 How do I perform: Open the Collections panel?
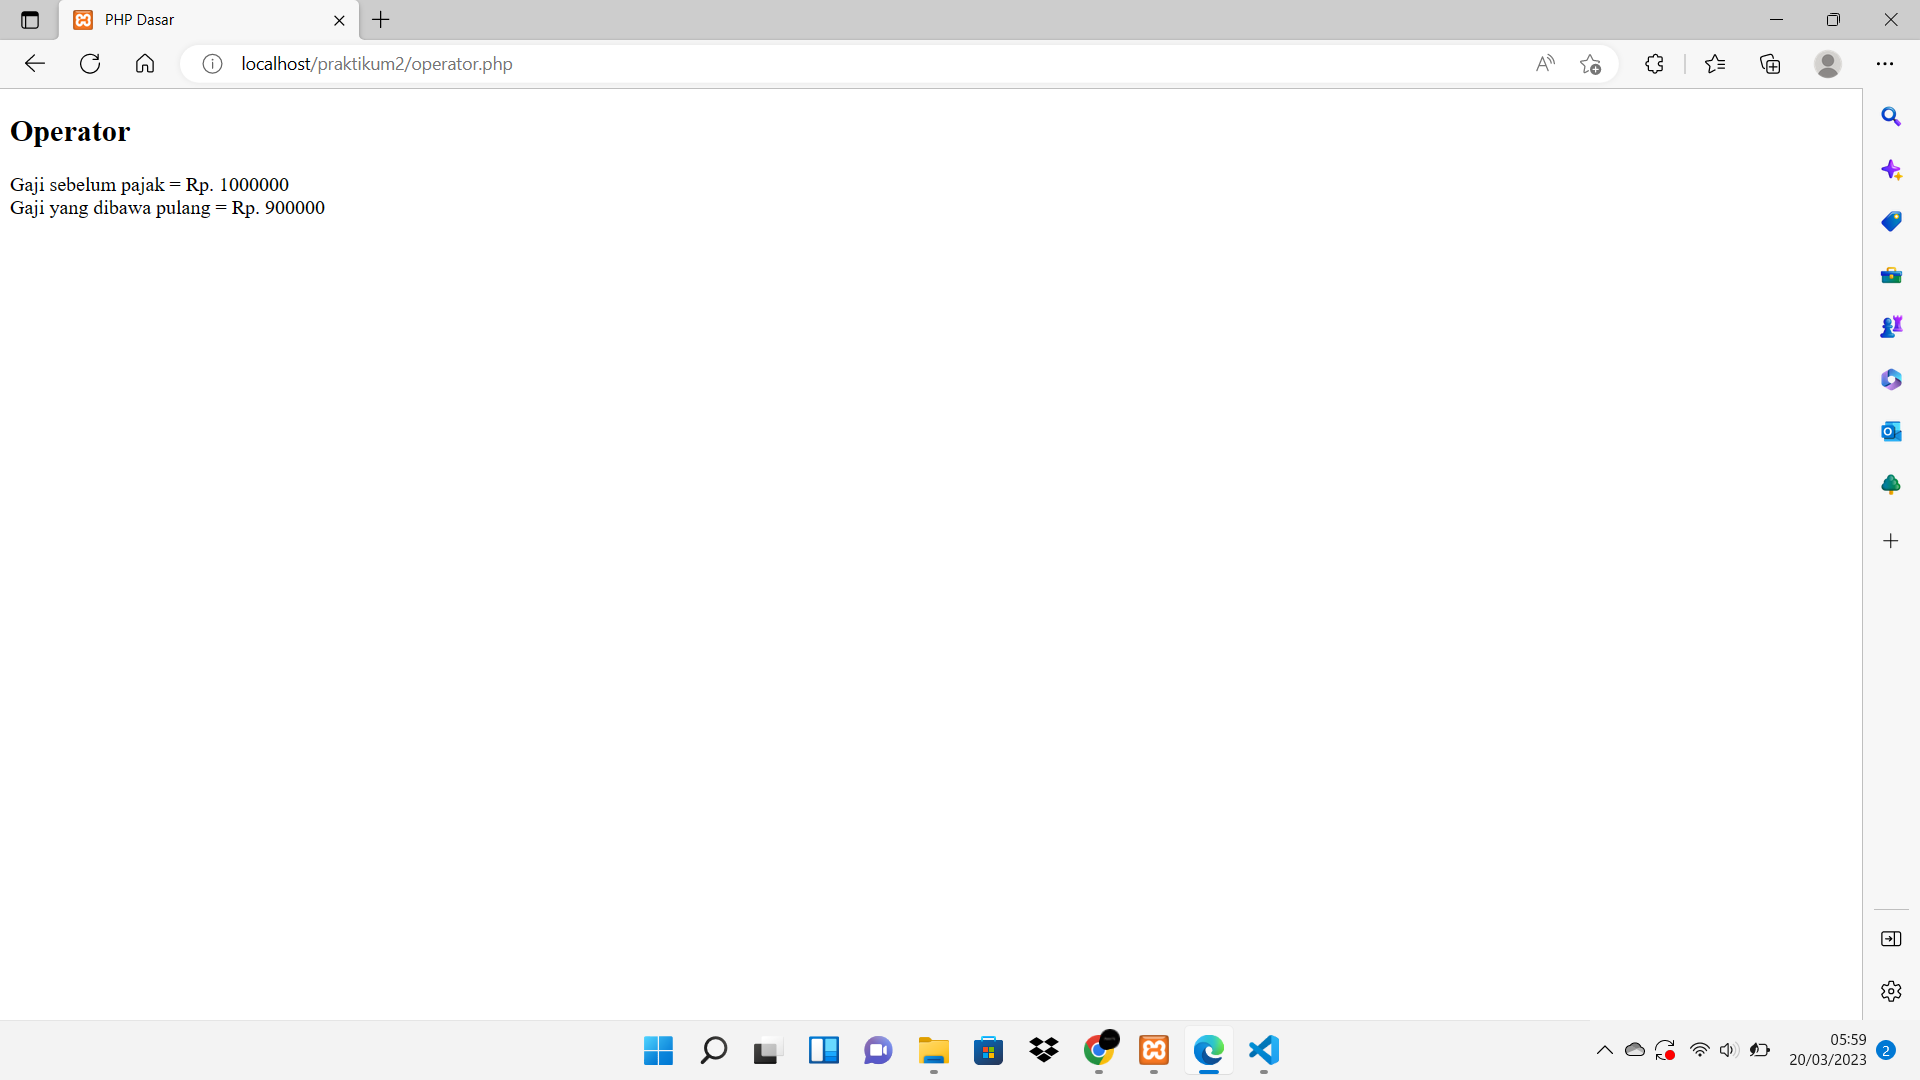(x=1770, y=64)
